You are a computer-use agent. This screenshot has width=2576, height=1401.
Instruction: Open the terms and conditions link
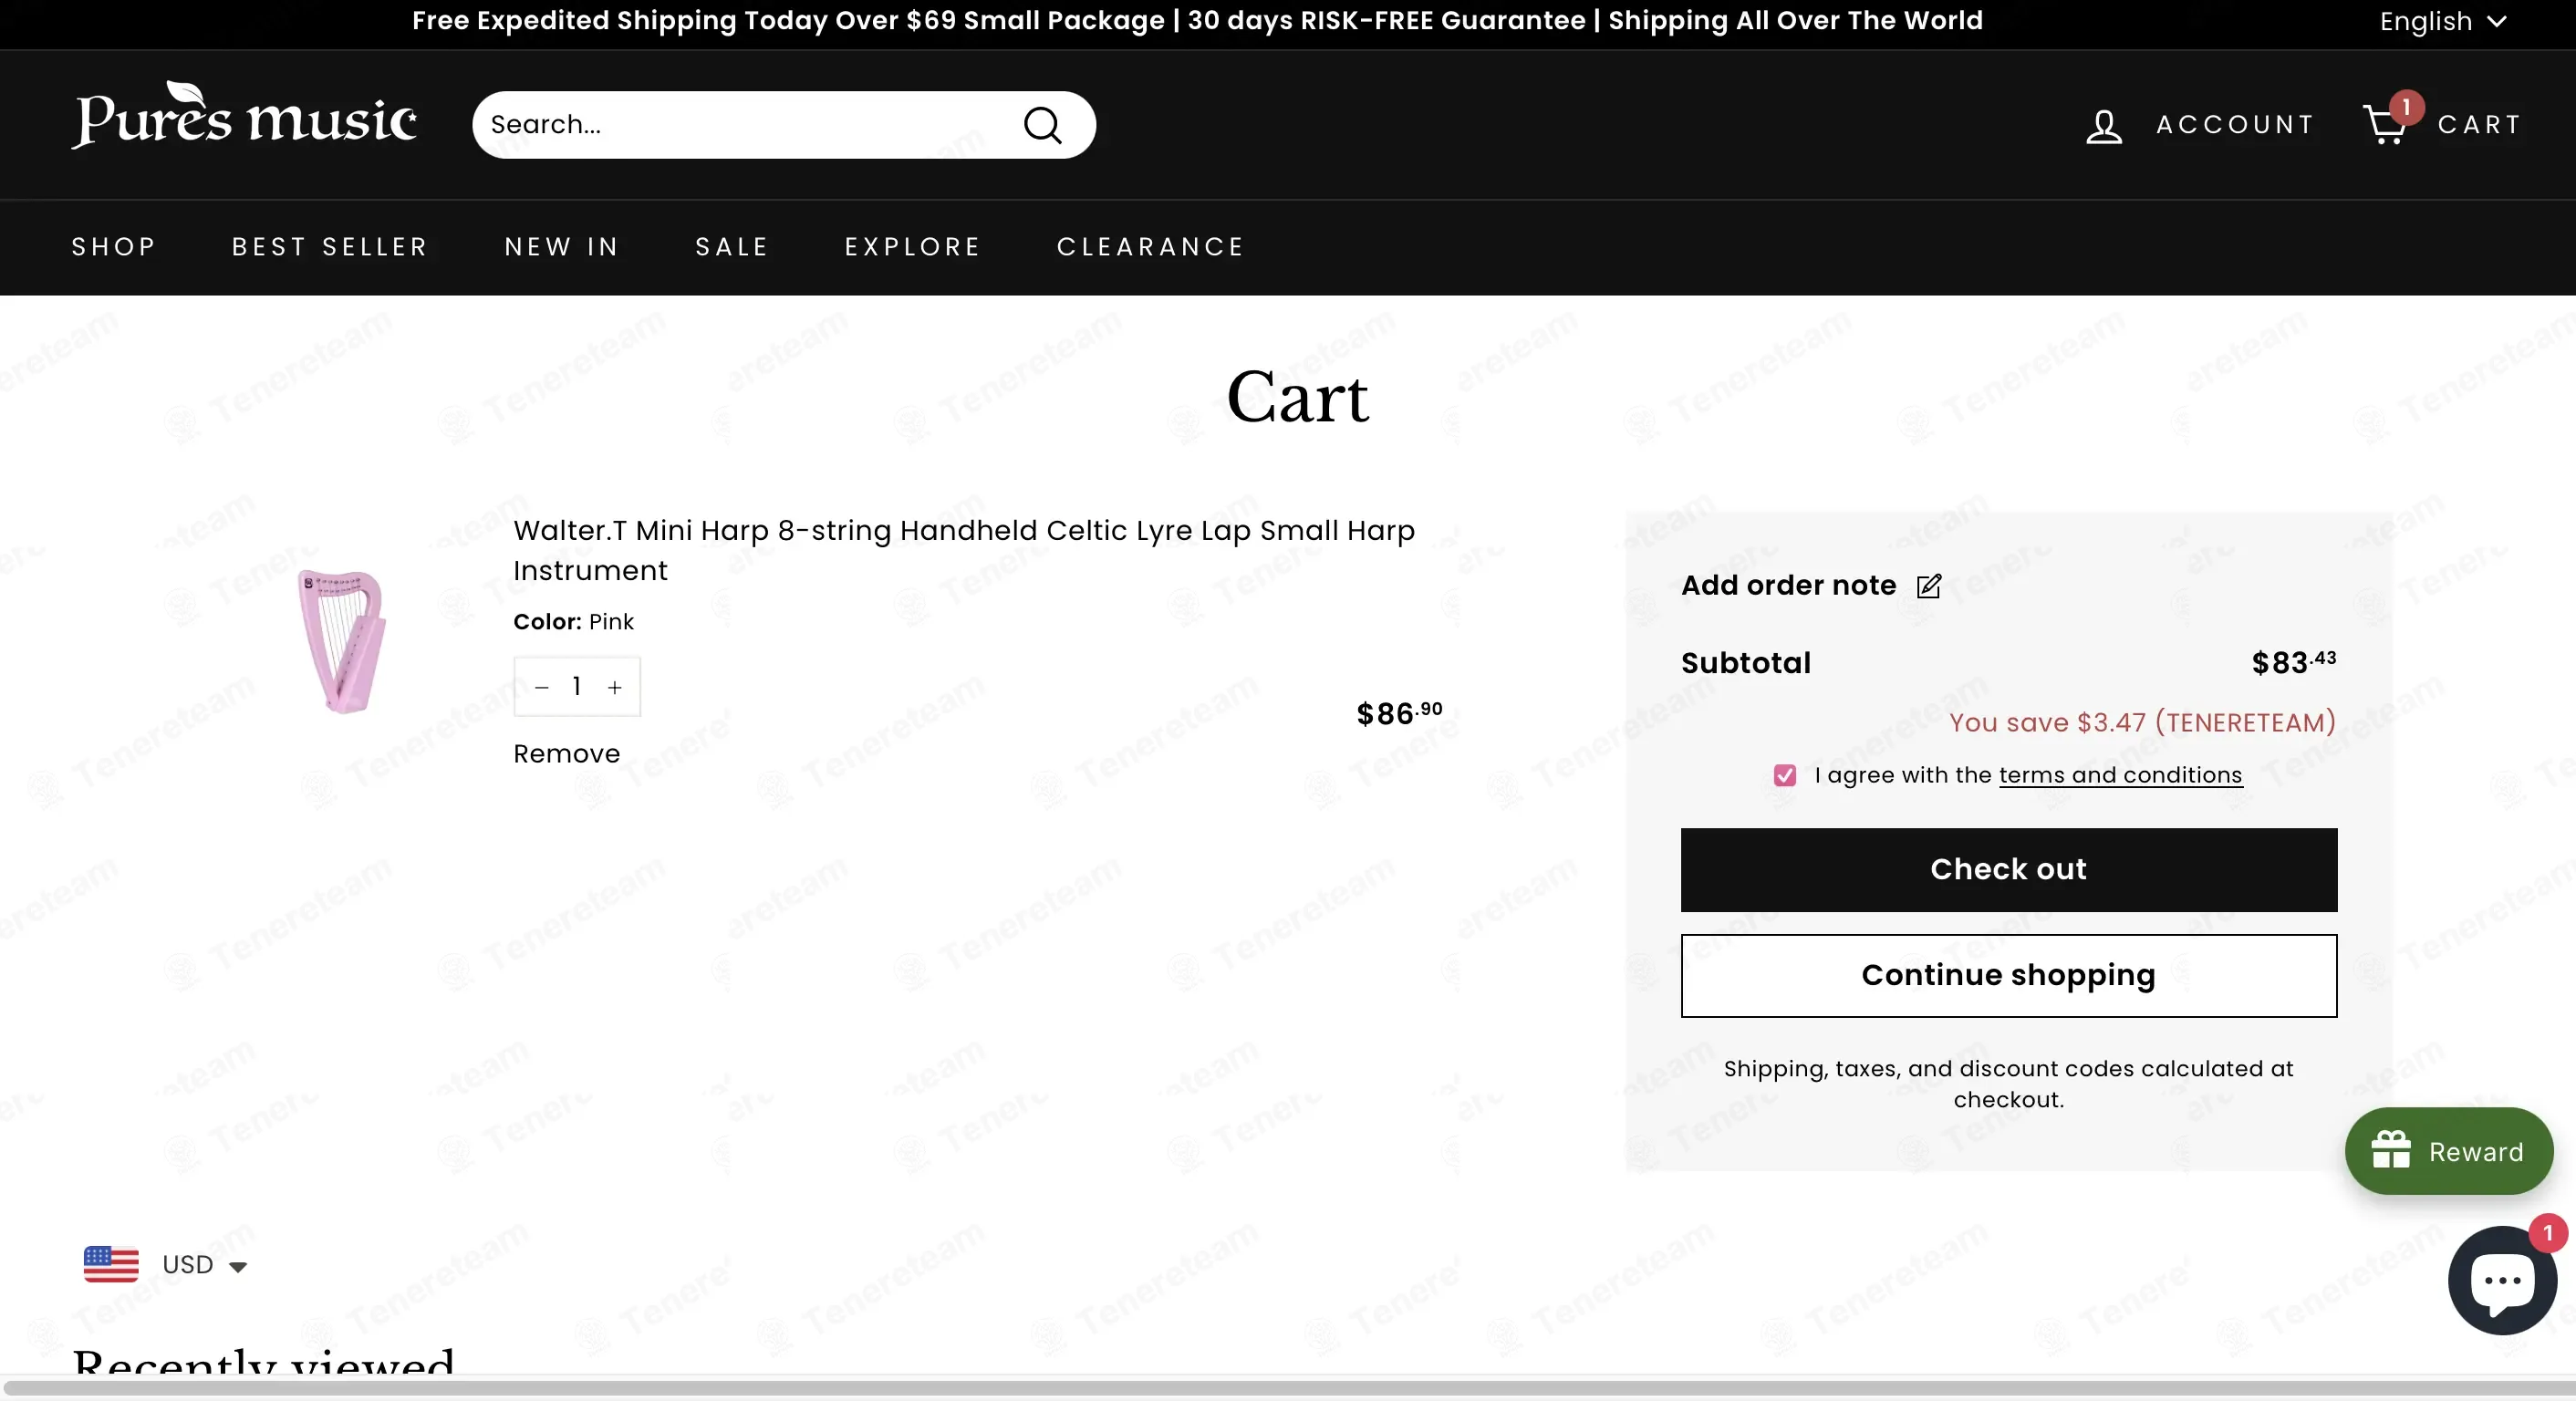(2121, 775)
